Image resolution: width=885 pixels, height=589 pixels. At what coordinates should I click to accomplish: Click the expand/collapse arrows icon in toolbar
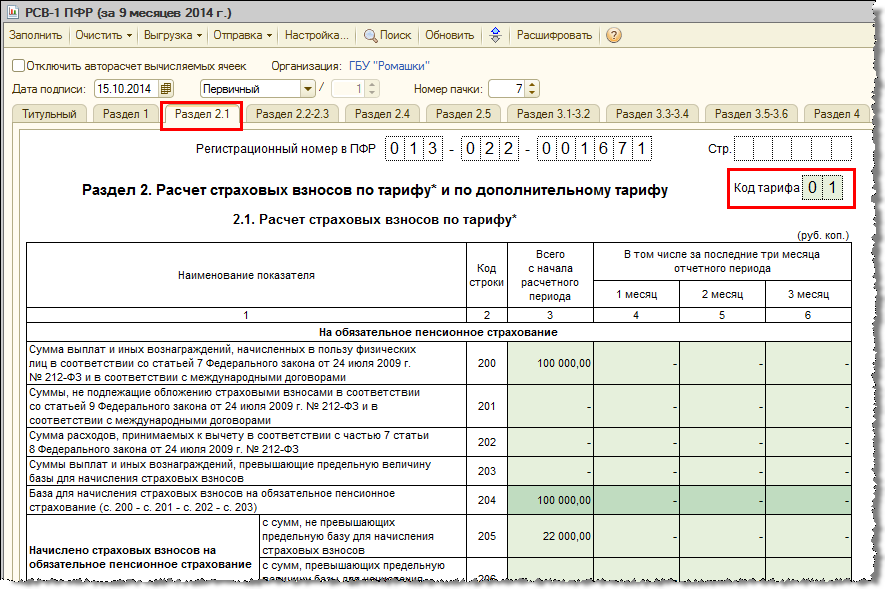[x=495, y=35]
